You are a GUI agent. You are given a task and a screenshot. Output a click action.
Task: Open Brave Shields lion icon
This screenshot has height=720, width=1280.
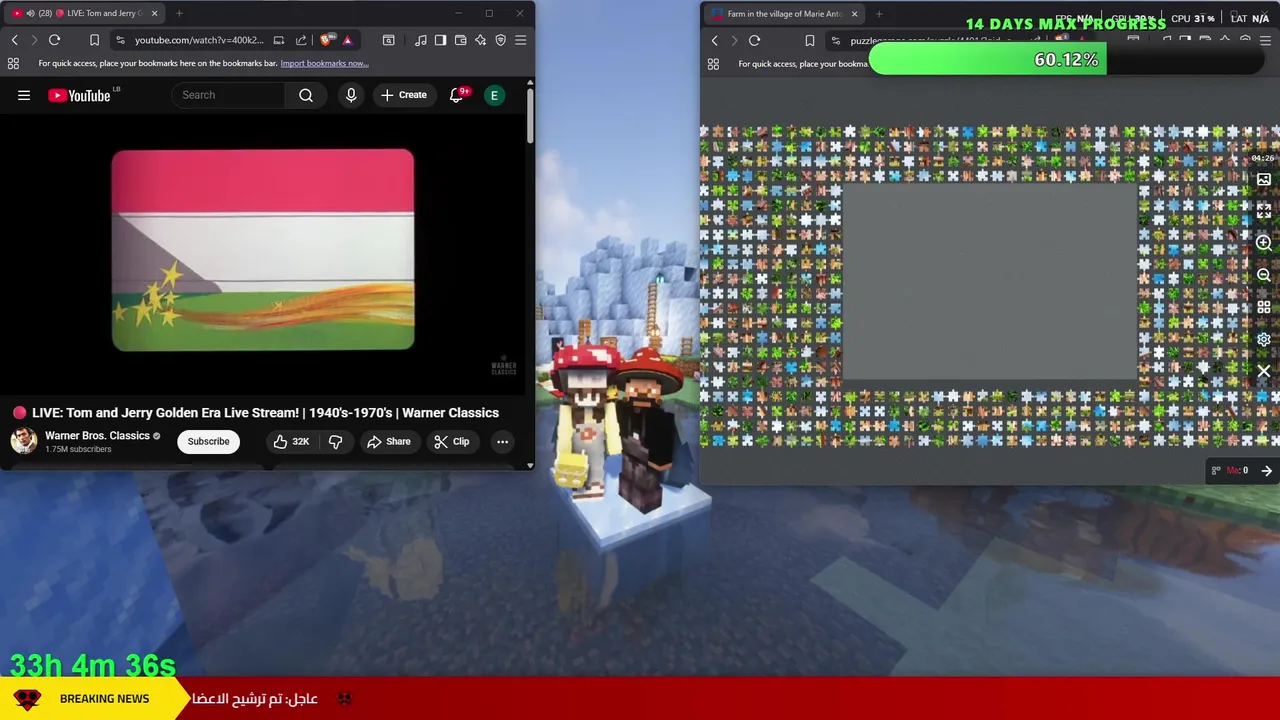point(328,40)
